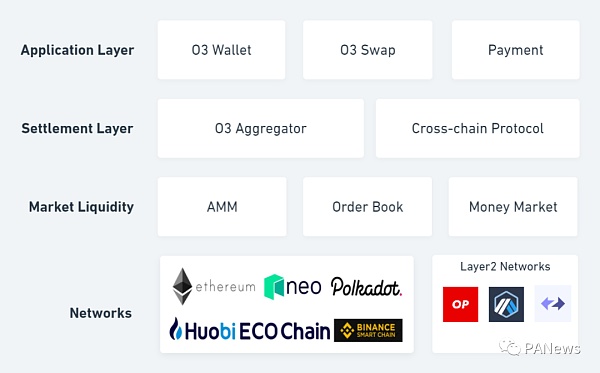Select the Cross-chain Protocol box

point(478,128)
